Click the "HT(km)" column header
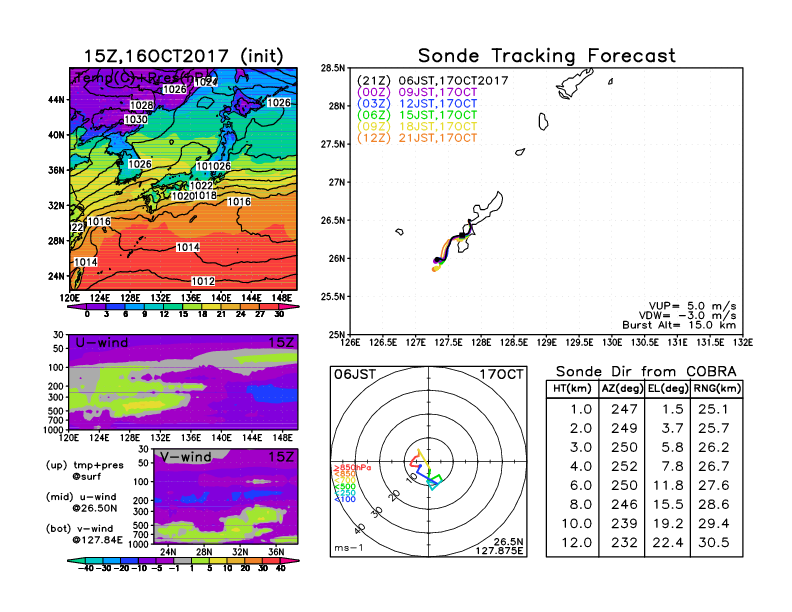This screenshot has width=792, height=612. (x=572, y=389)
